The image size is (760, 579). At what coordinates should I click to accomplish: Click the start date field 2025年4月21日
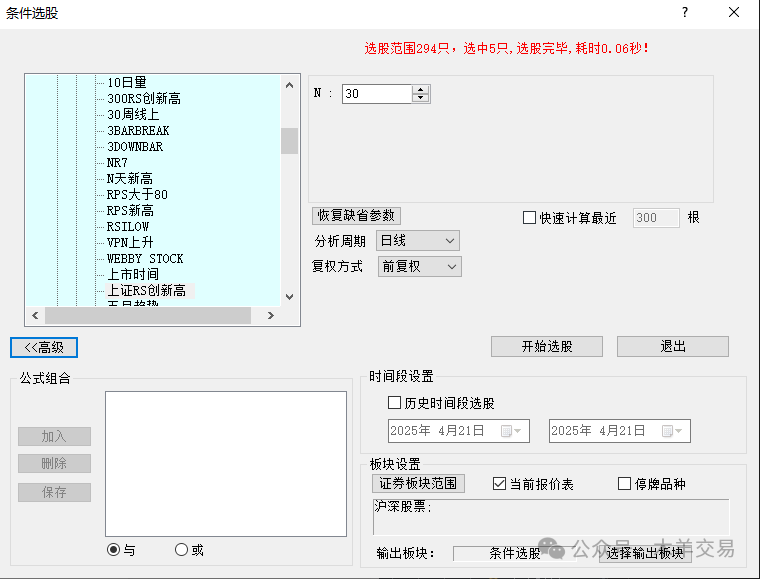[459, 431]
